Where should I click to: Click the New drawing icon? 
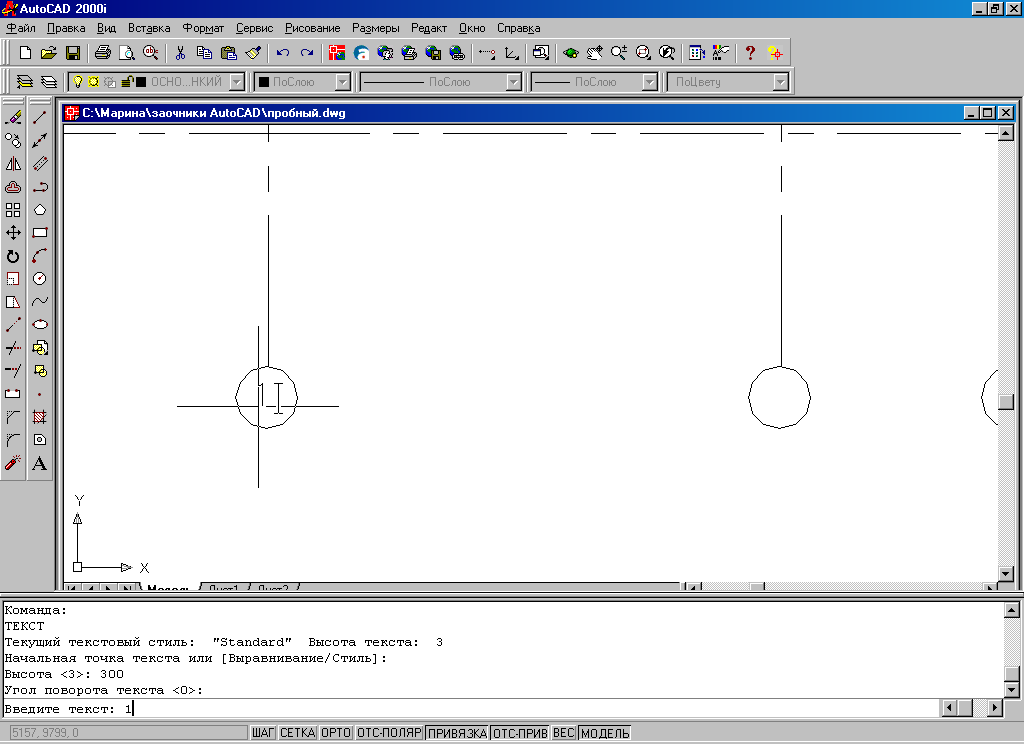[25, 53]
